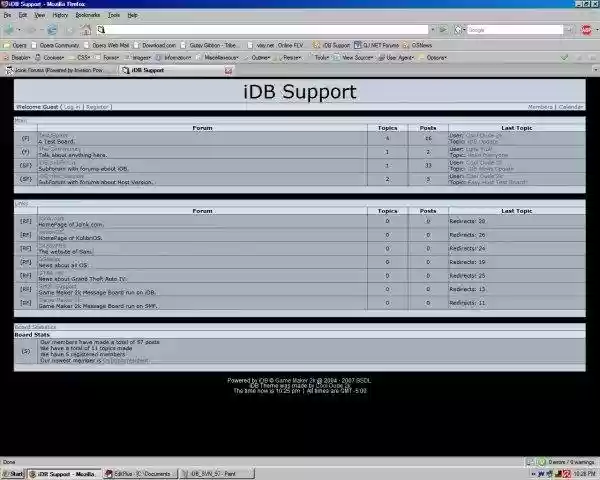
Task: Open forum described Talk about anything here
Action: pos(59,149)
